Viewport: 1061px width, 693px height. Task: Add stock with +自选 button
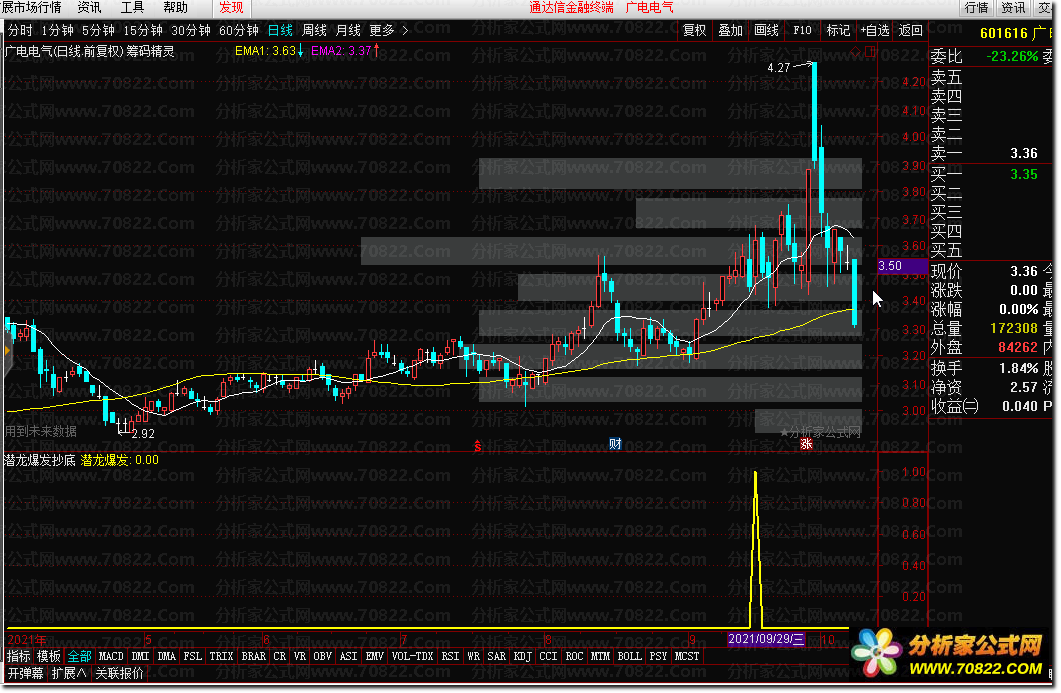tap(874, 30)
